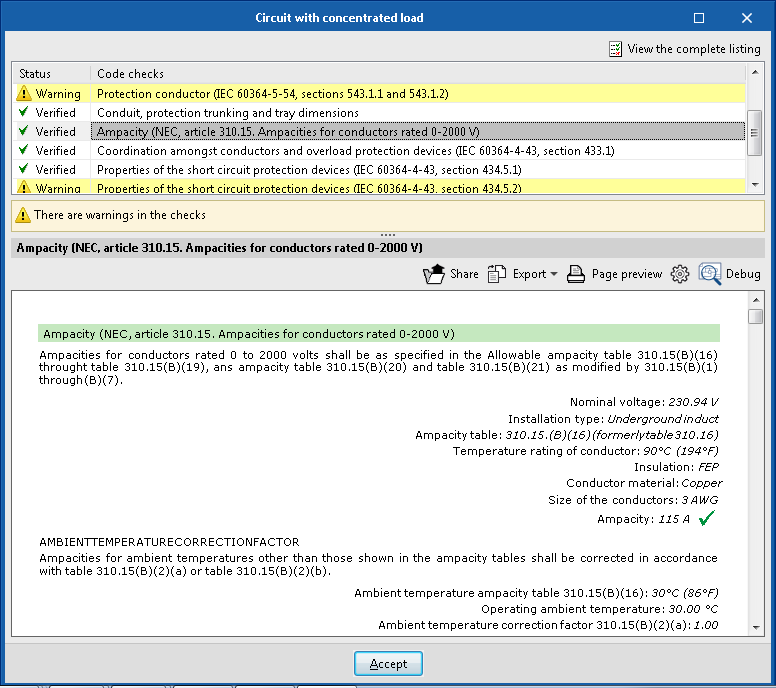Viewport: 776px width, 688px height.
Task: Click the Export document icon
Action: [497, 274]
